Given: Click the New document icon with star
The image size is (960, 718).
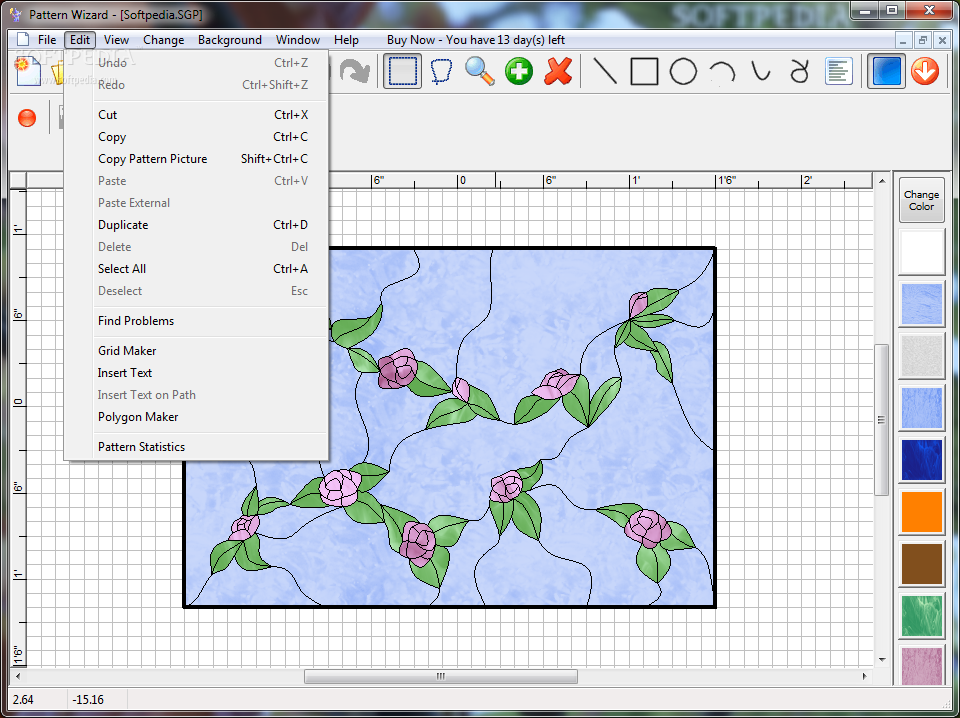Looking at the screenshot, I should [26, 72].
